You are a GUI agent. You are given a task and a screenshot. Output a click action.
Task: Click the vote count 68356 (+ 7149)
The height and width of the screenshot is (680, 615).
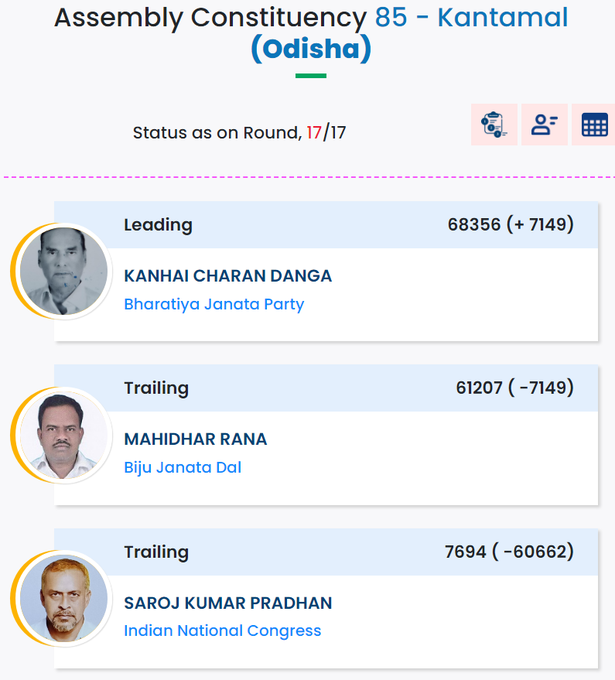(x=510, y=225)
